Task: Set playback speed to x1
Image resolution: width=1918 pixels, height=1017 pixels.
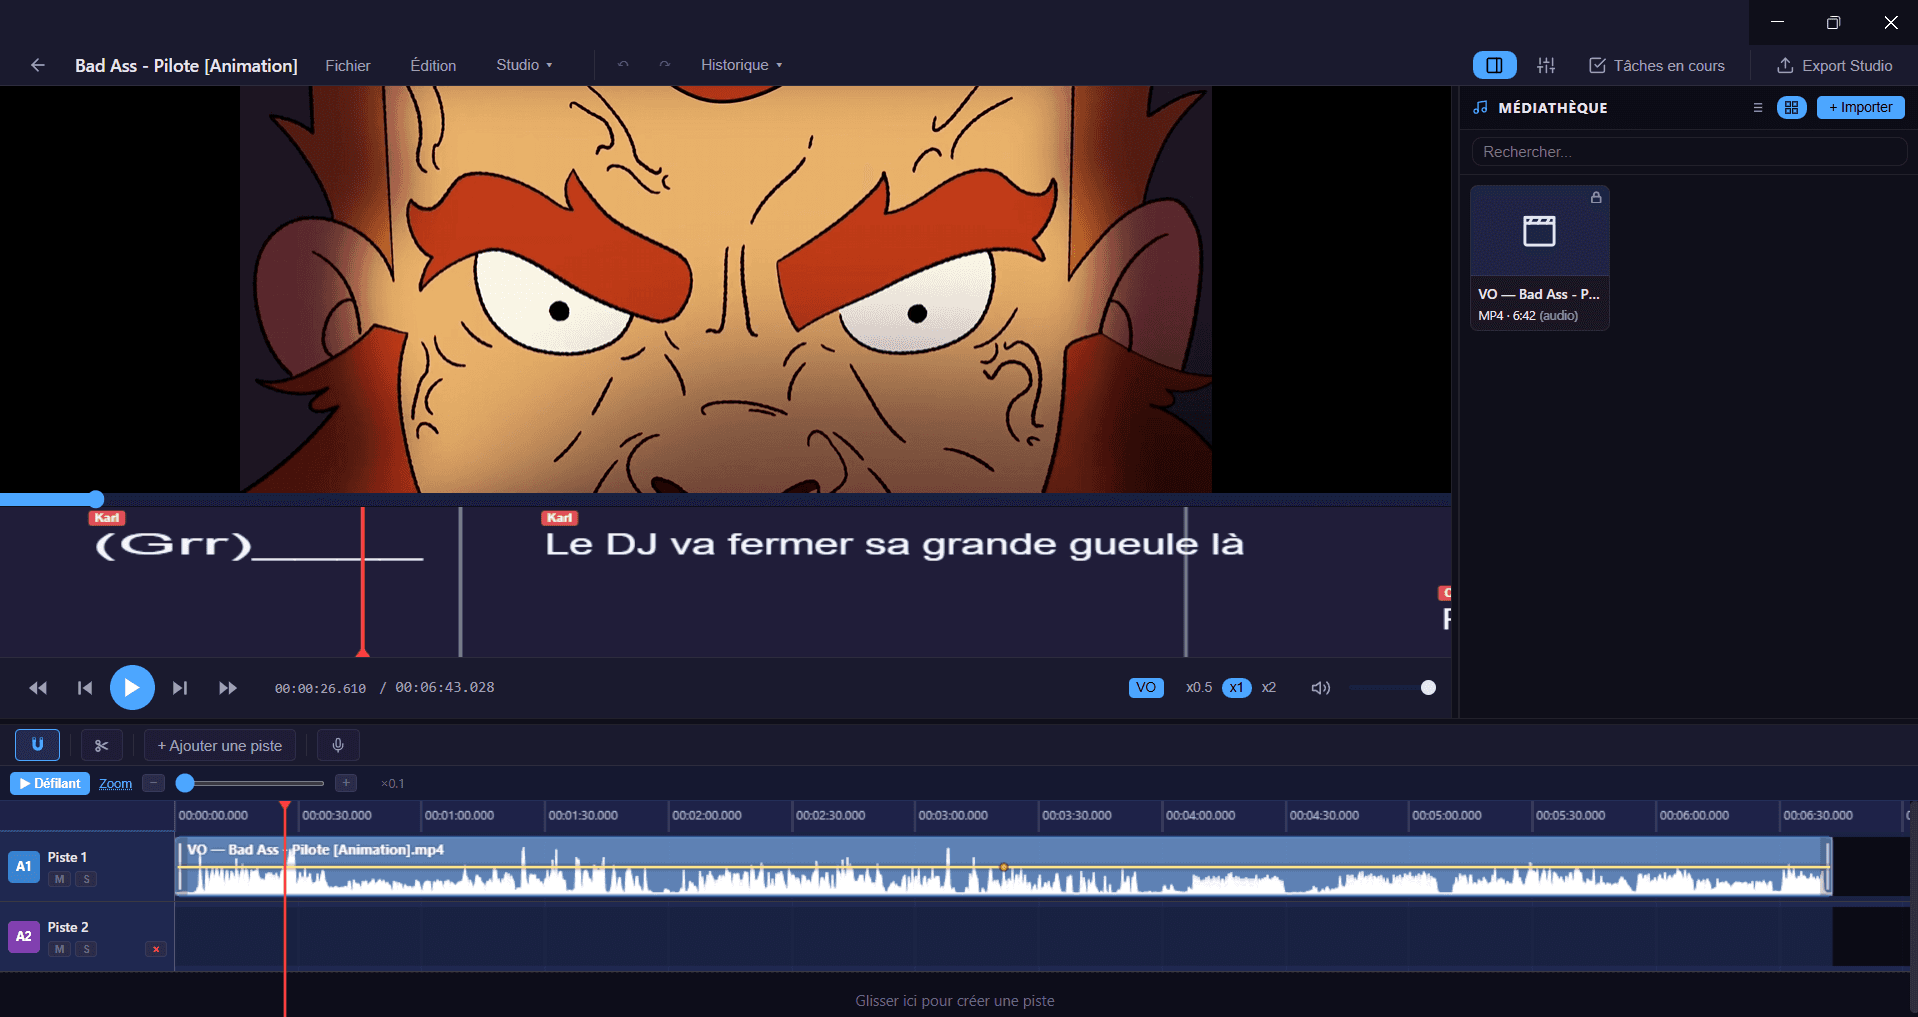Action: [x=1237, y=688]
